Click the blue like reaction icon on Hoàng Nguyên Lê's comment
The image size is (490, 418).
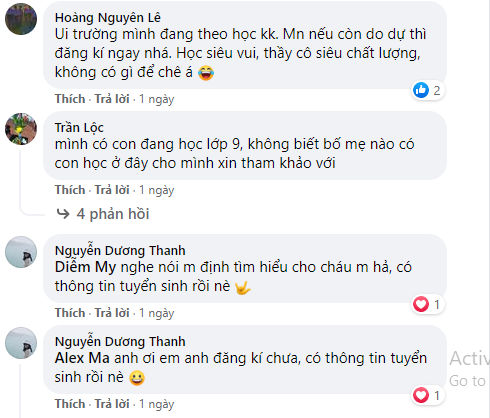pyautogui.click(x=421, y=90)
